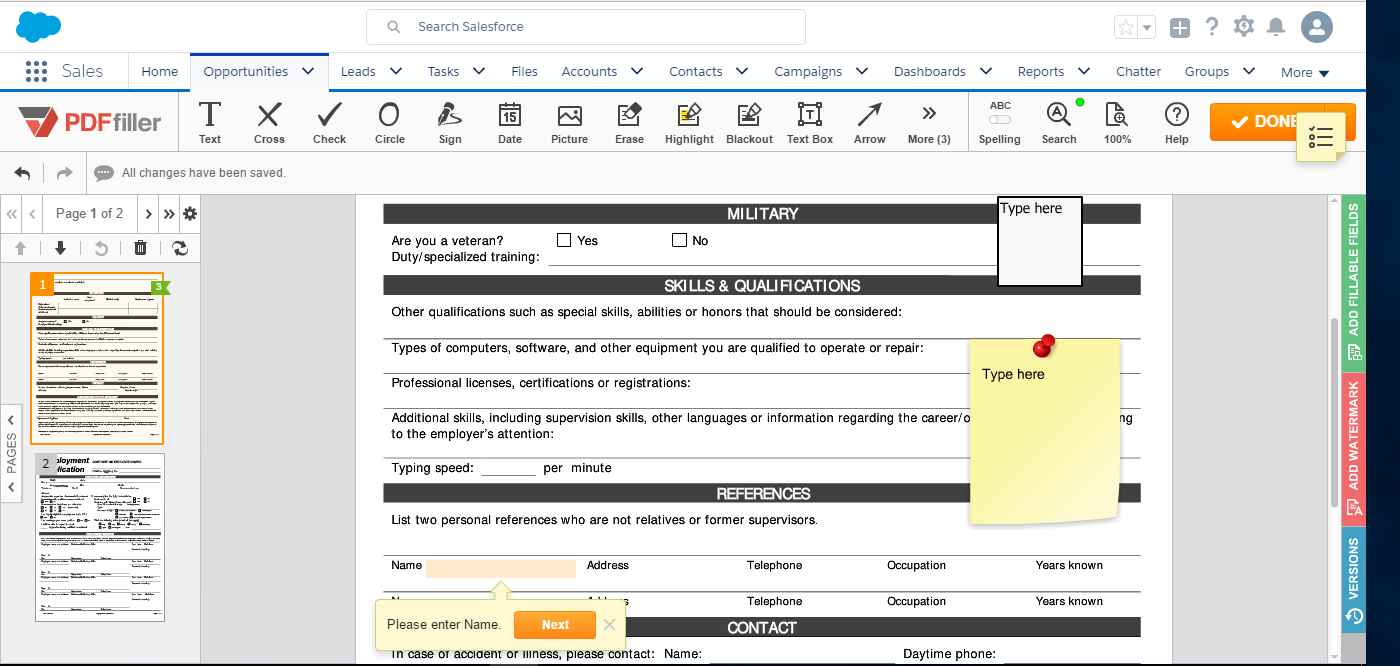This screenshot has width=1400, height=666.
Task: Open the Add Fillable Fields side tab
Action: [x=1354, y=282]
